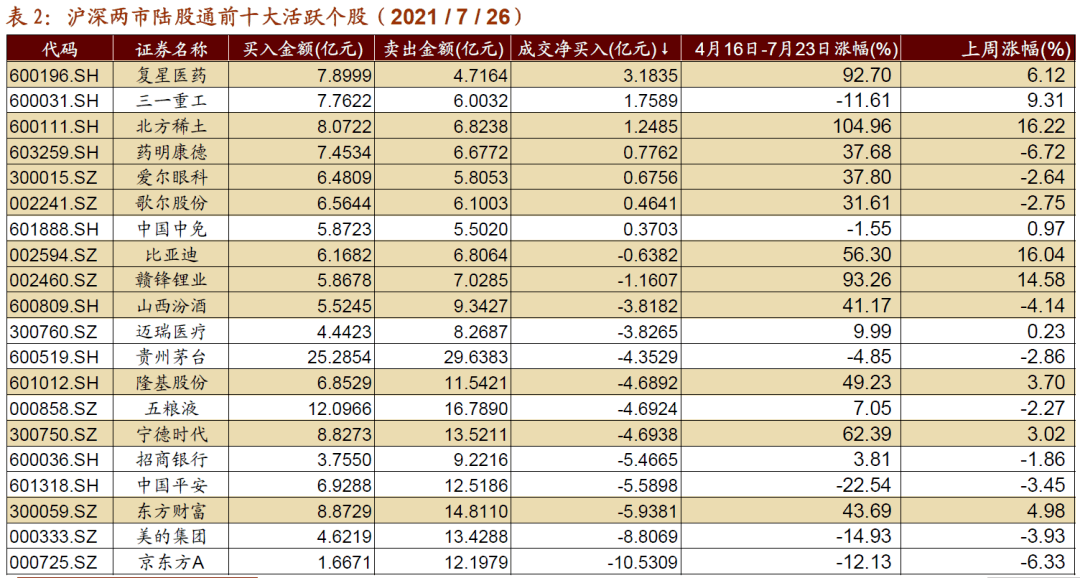Select stock code 000333.SZ

(x=55, y=537)
